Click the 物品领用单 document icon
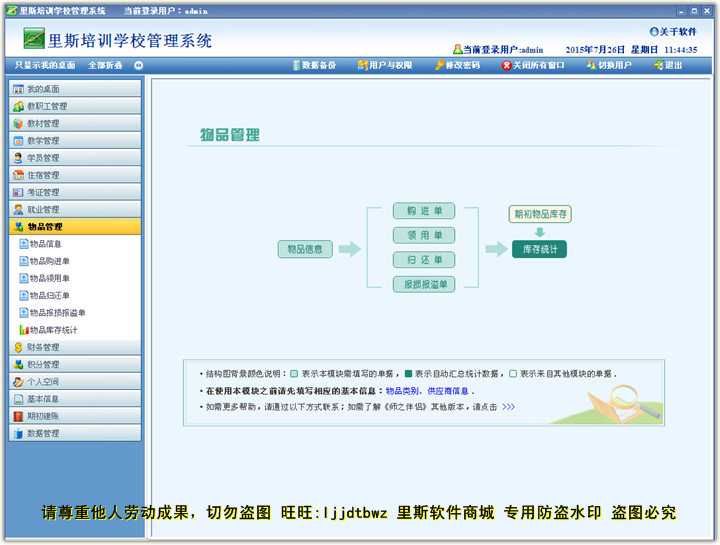Screen dimensions: 720x545 pyautogui.click(x=23, y=278)
